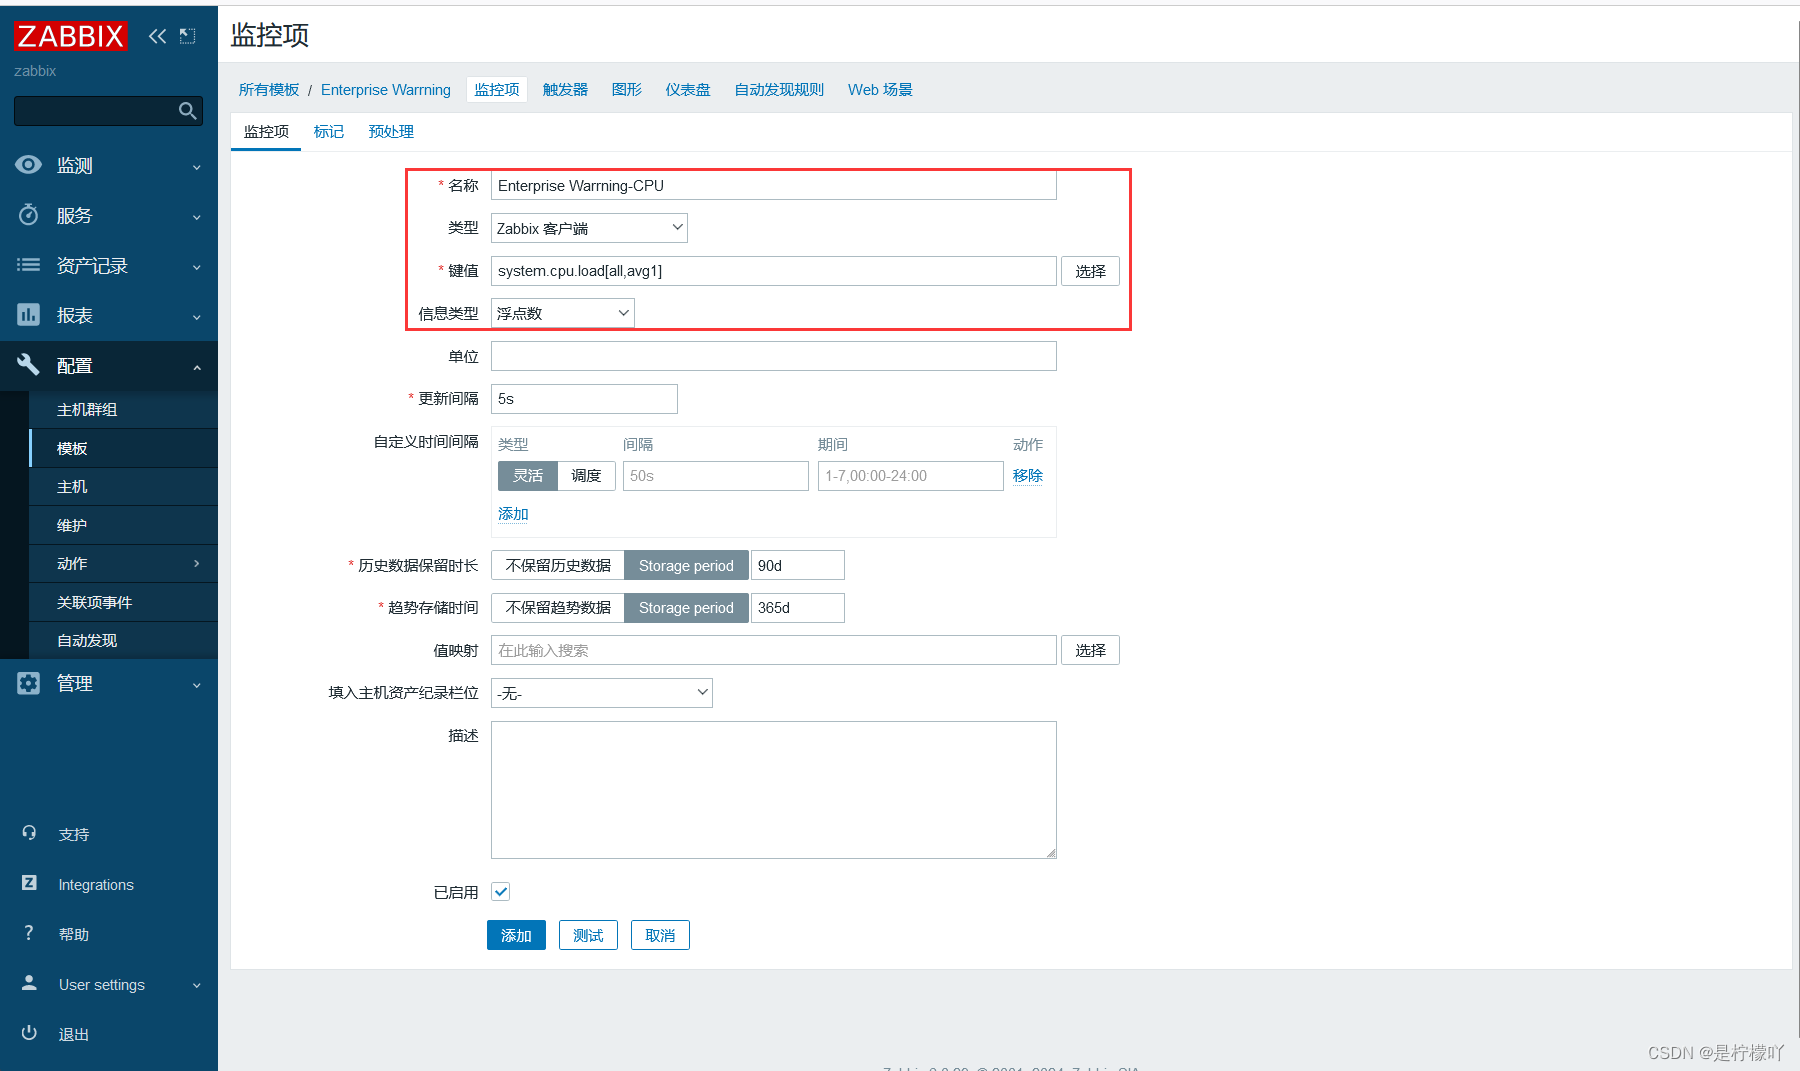
Task: Select the 调度 interval type
Action: click(586, 476)
